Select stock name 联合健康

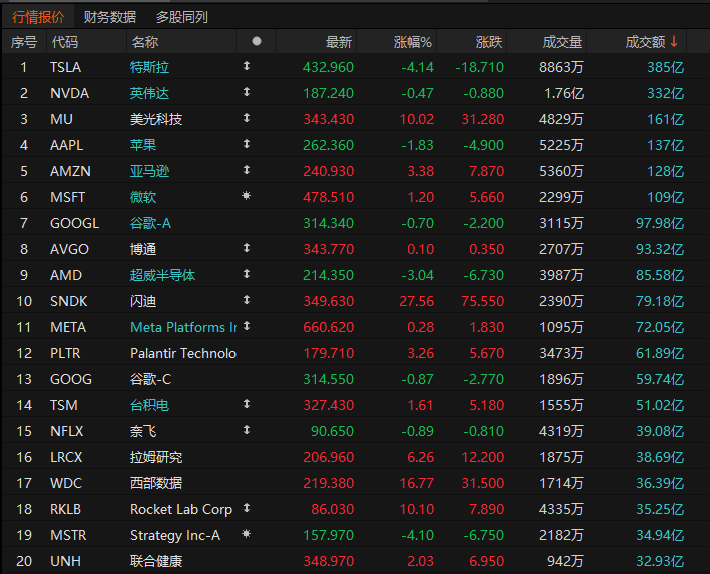156,561
